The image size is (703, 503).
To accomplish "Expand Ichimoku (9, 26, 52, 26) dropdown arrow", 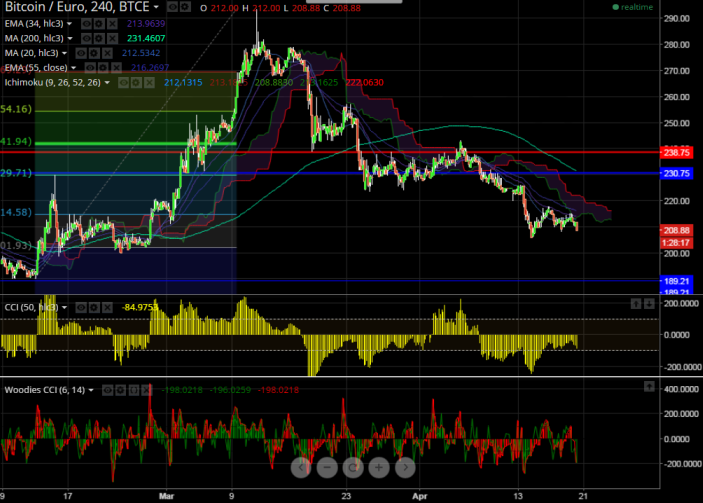I will point(107,83).
